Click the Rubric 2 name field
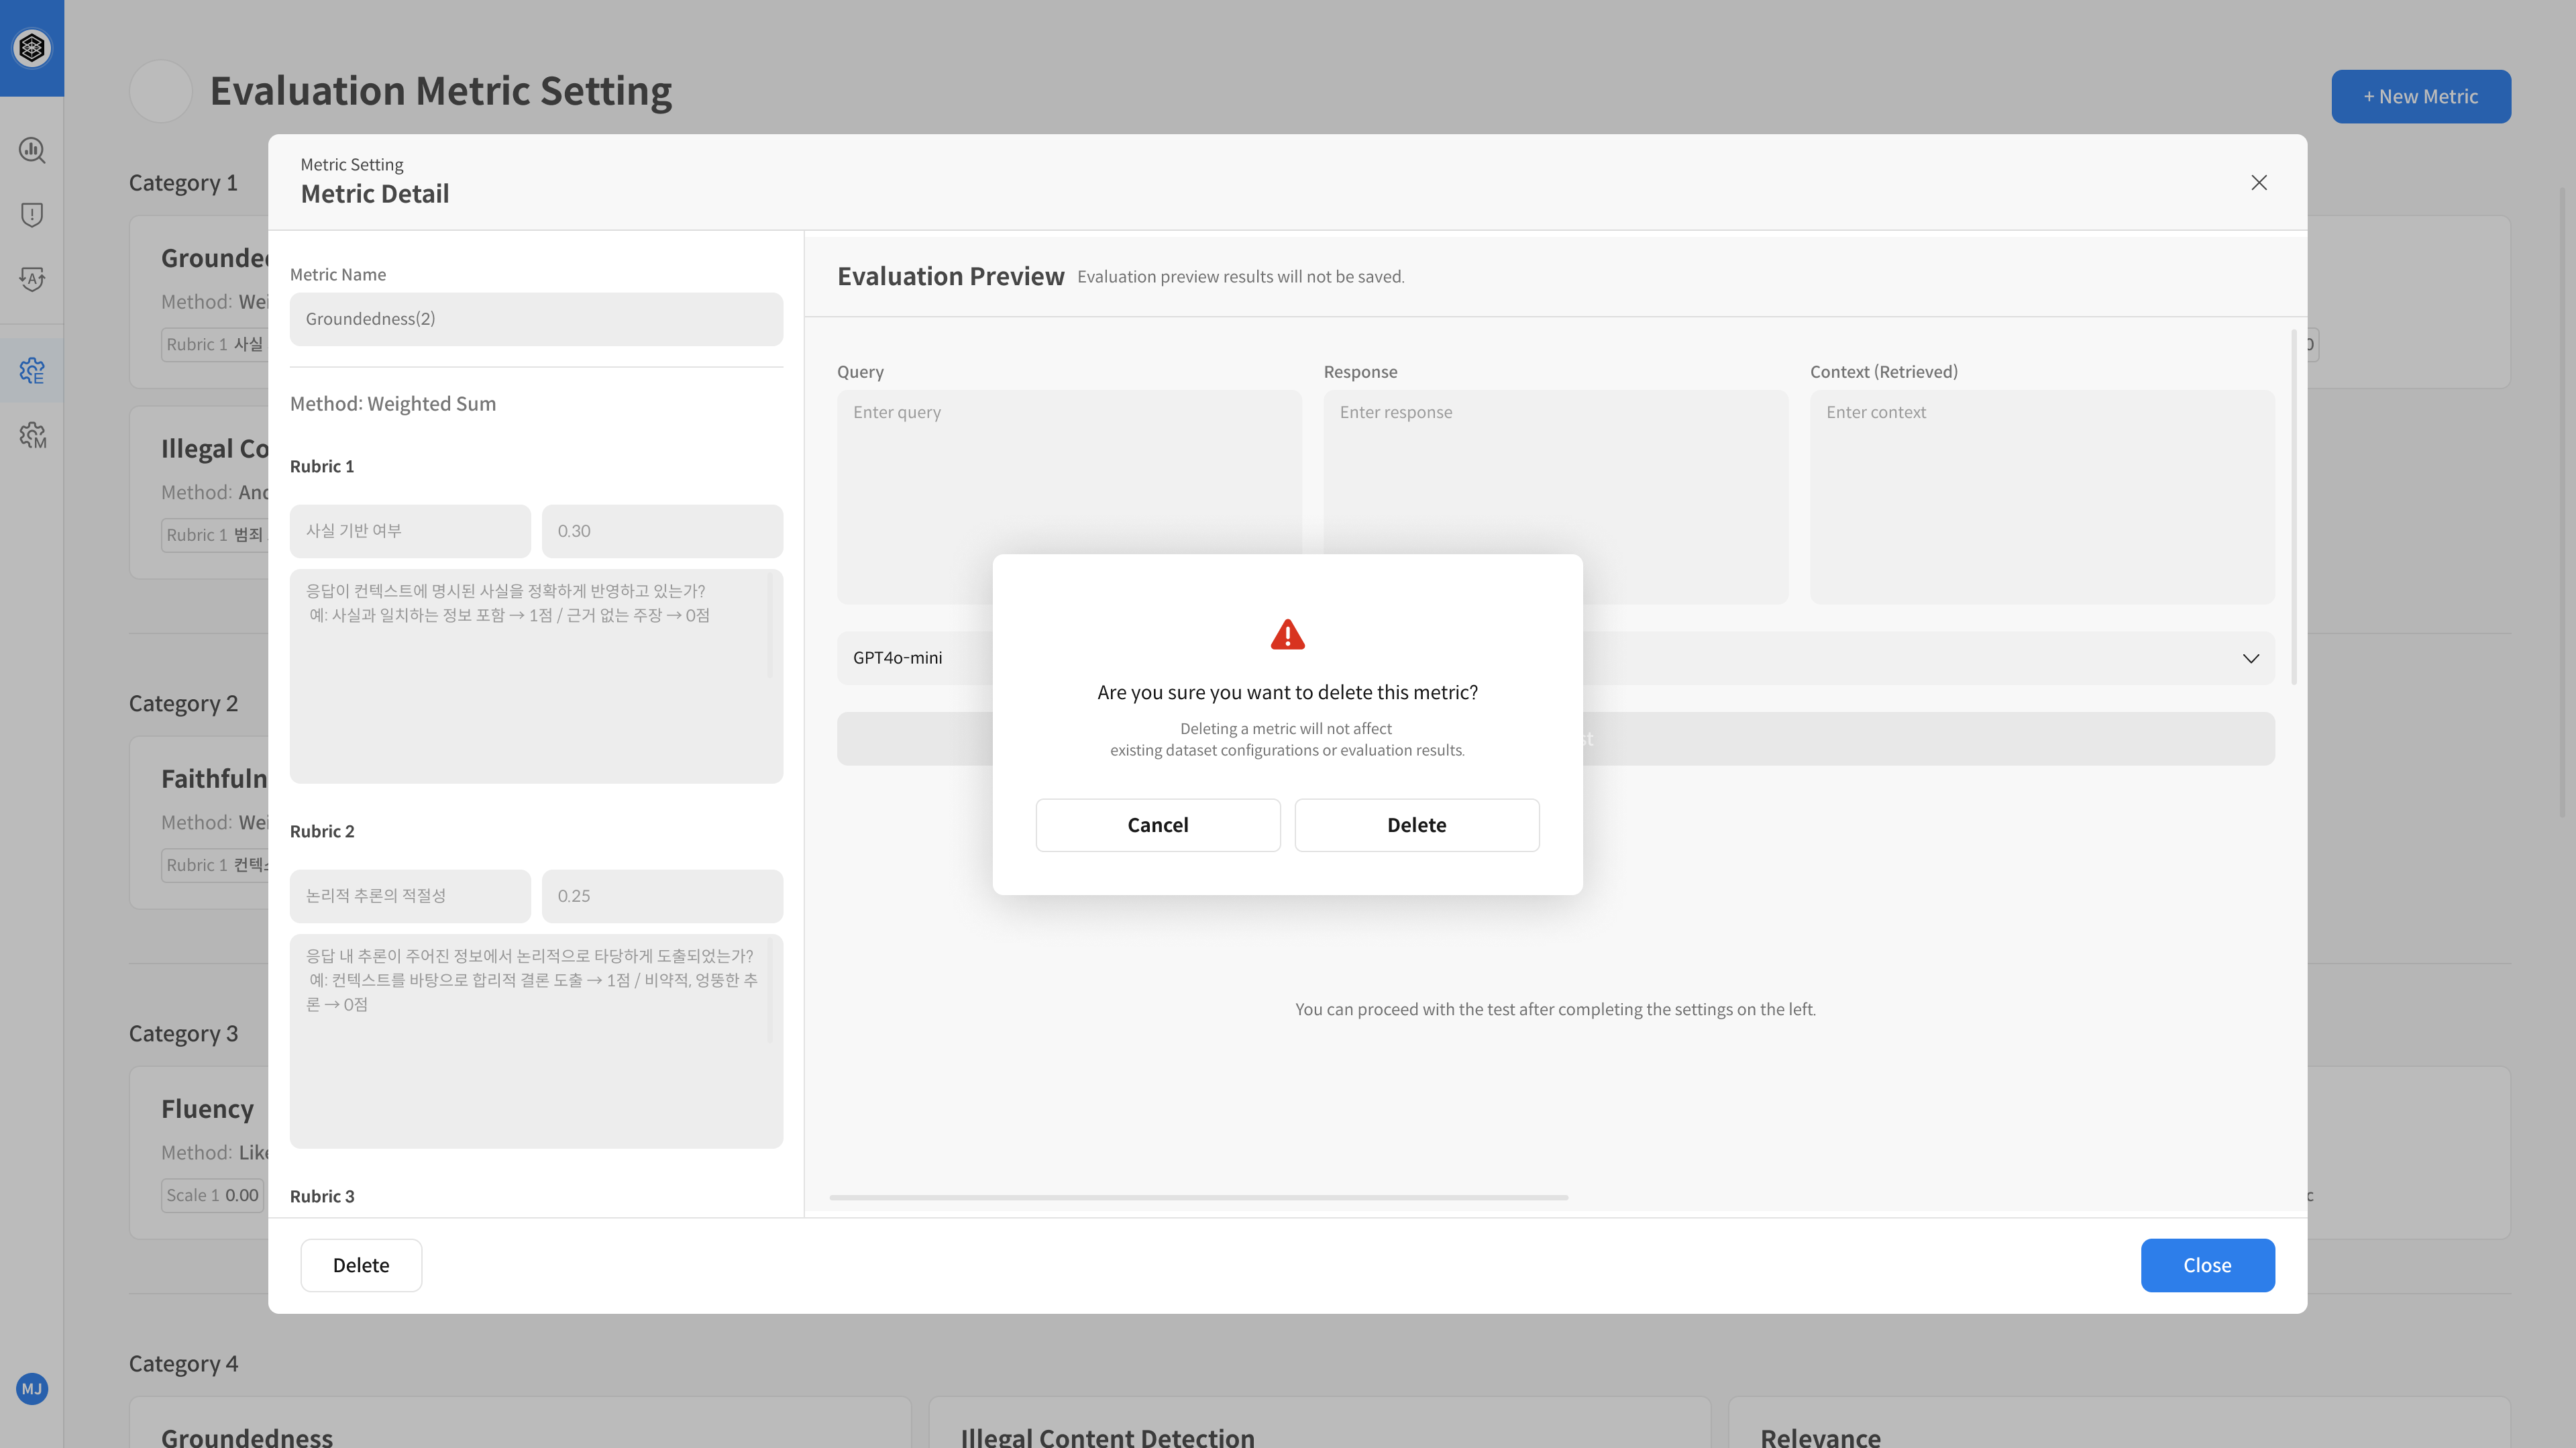This screenshot has height=1448, width=2576. pos(410,896)
